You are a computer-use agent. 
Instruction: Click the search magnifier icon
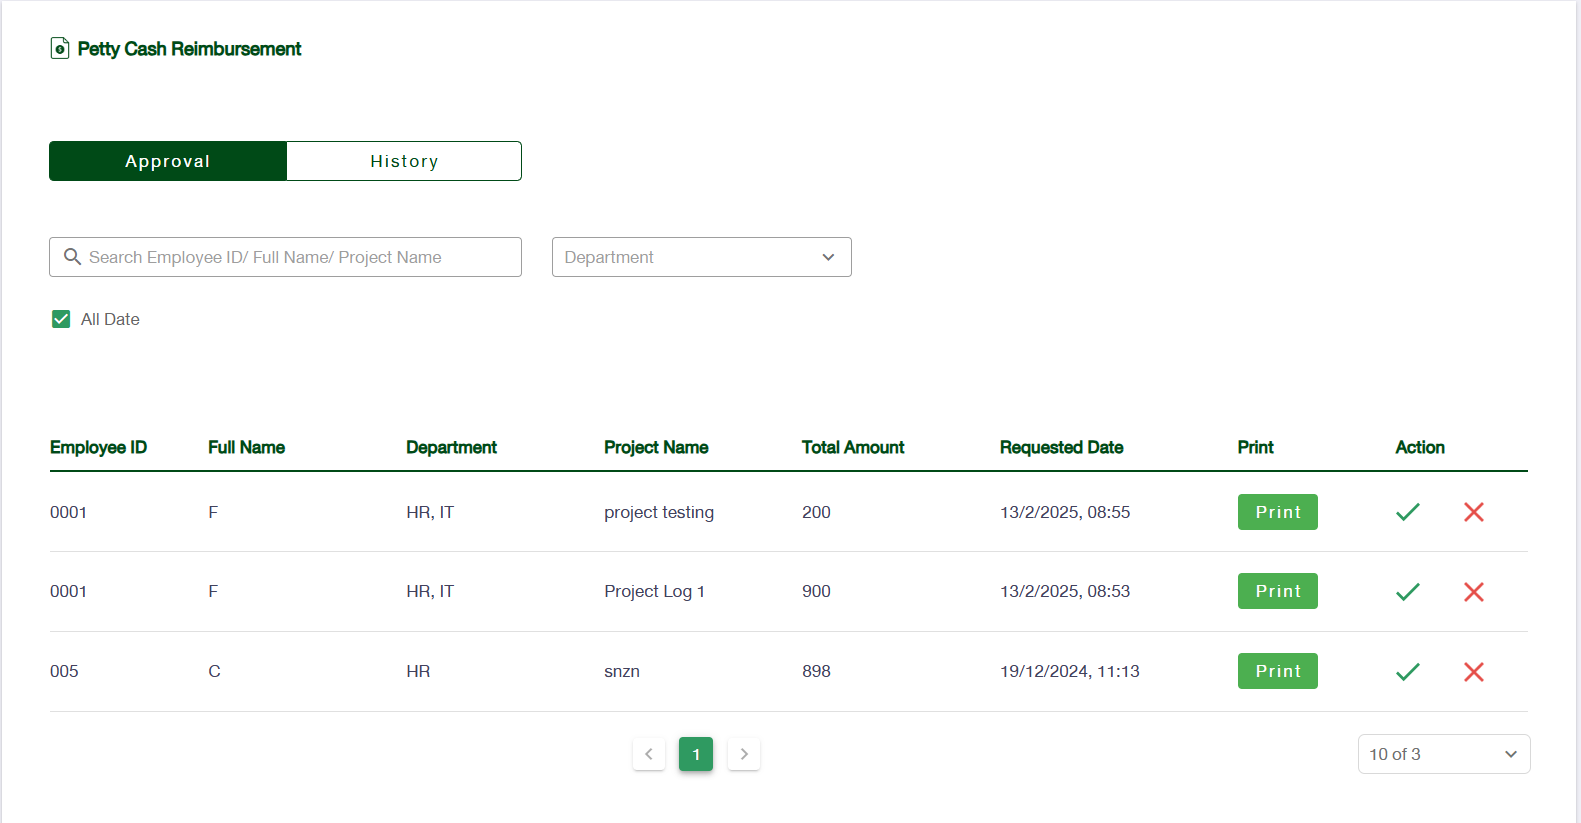(x=72, y=257)
